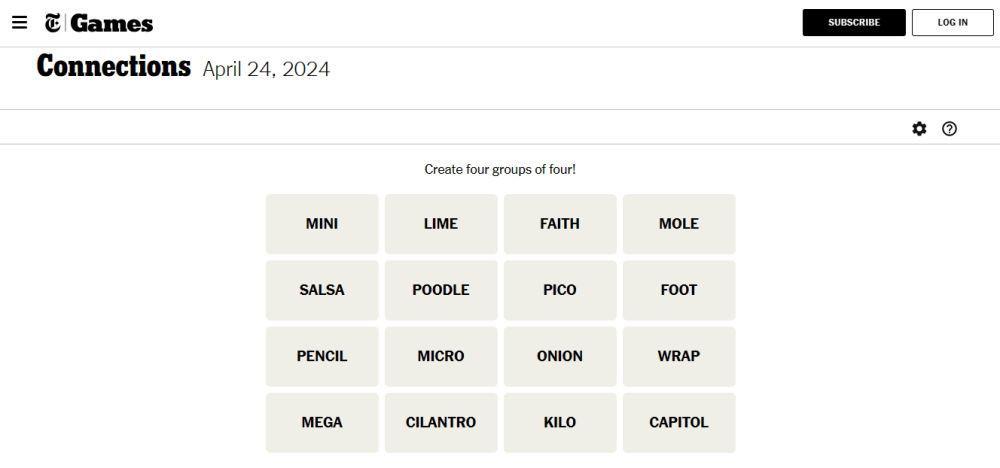Select the CILANTRO word tile
Screen dimensions: 1000x468
pos(441,423)
